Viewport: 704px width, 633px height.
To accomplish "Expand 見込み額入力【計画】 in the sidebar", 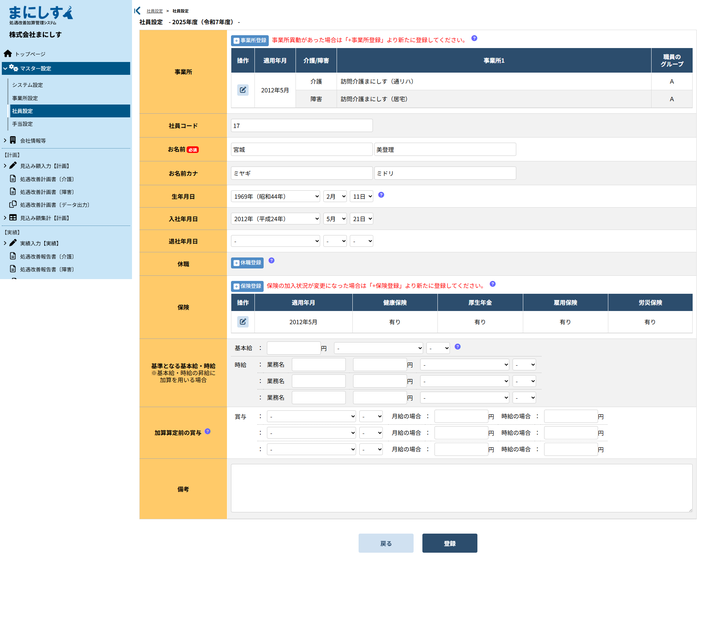I will pos(5,166).
